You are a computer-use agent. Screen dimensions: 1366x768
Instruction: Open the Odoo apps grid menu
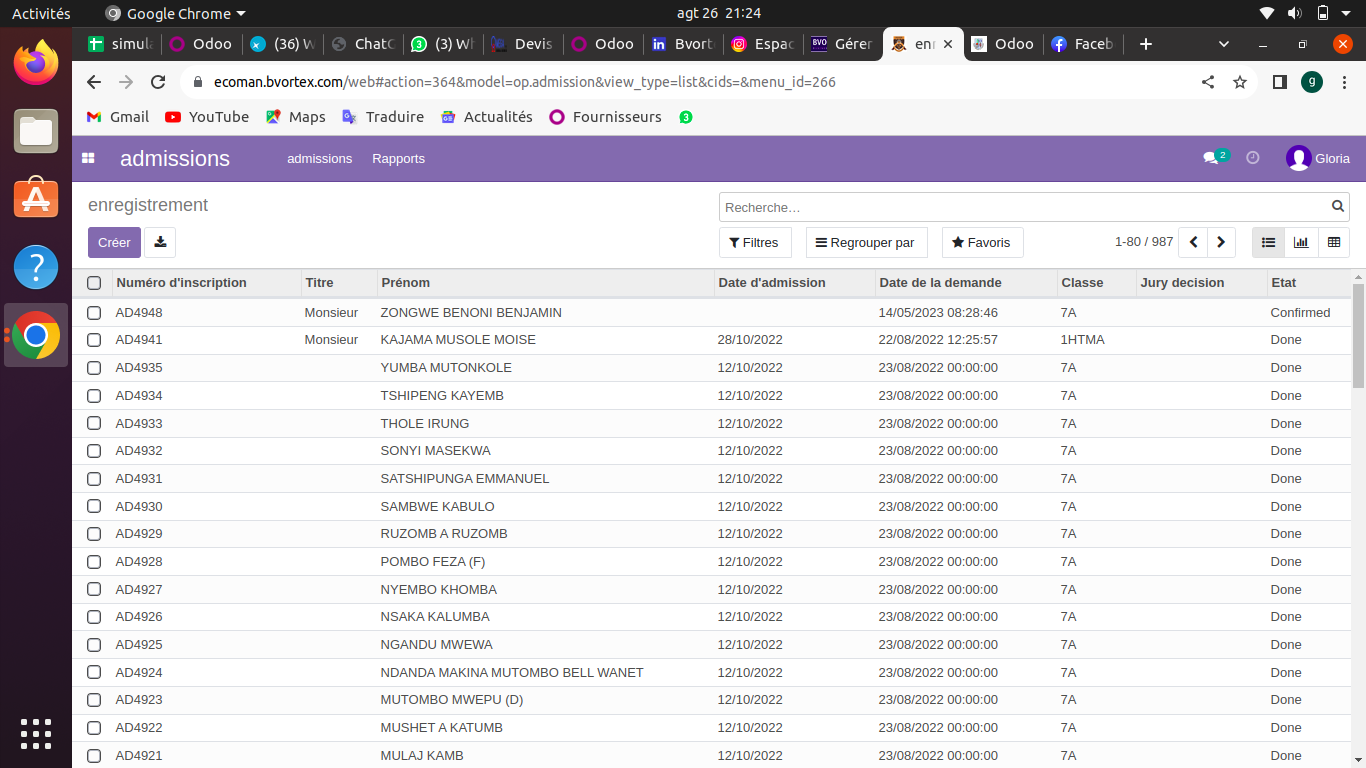click(x=88, y=158)
